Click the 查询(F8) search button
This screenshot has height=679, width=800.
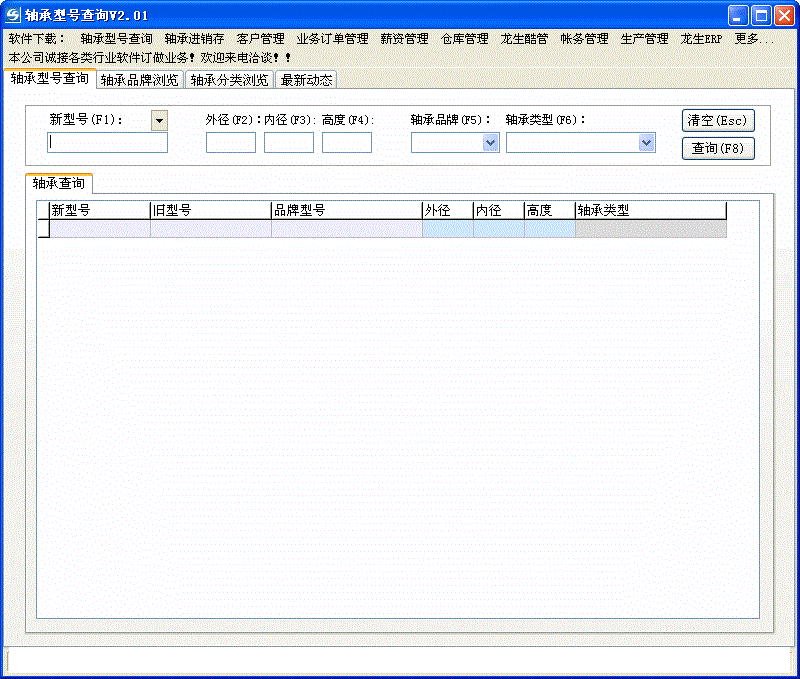tap(718, 148)
